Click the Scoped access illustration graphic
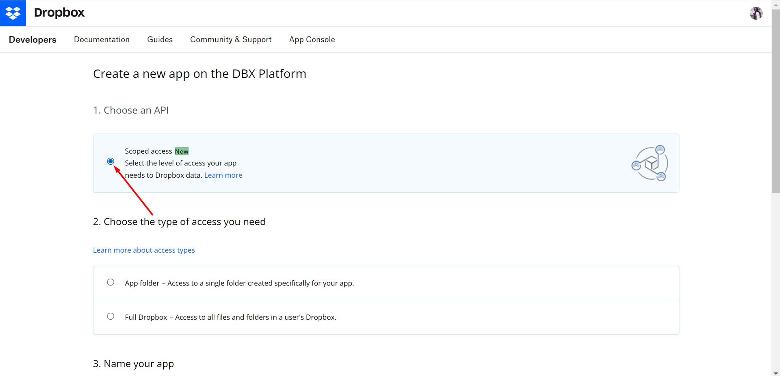780x376 pixels. click(x=650, y=163)
